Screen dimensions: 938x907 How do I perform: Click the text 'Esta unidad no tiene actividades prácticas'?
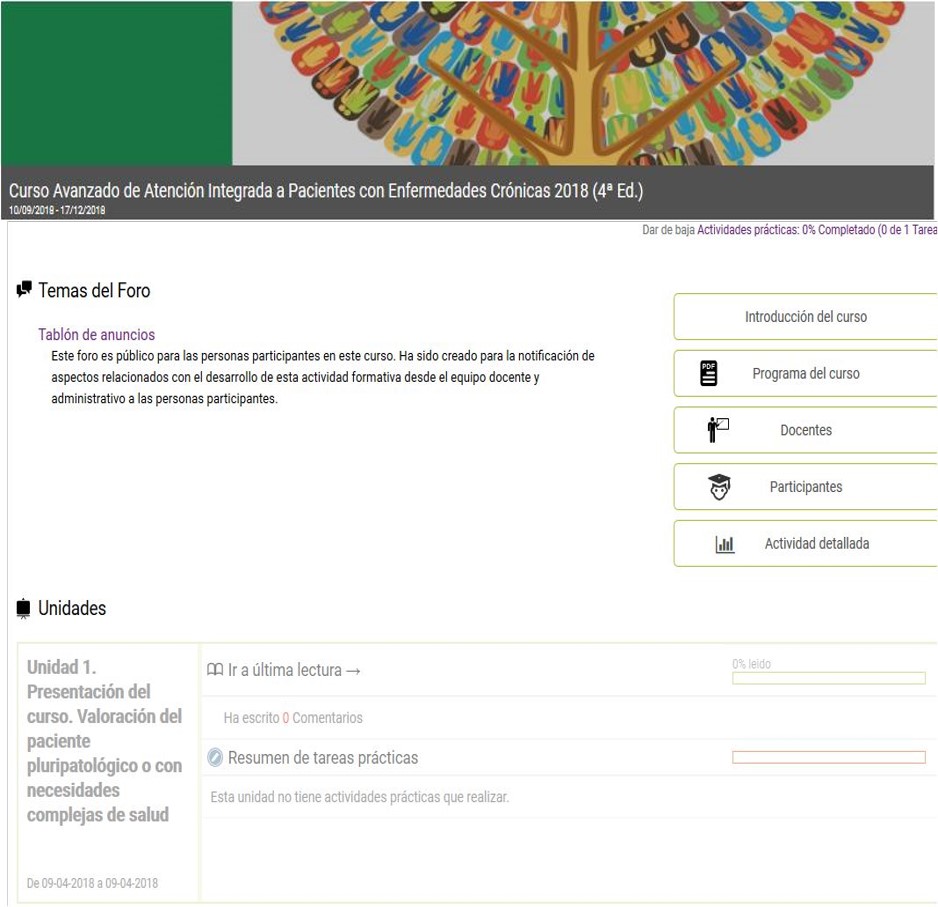pos(360,797)
